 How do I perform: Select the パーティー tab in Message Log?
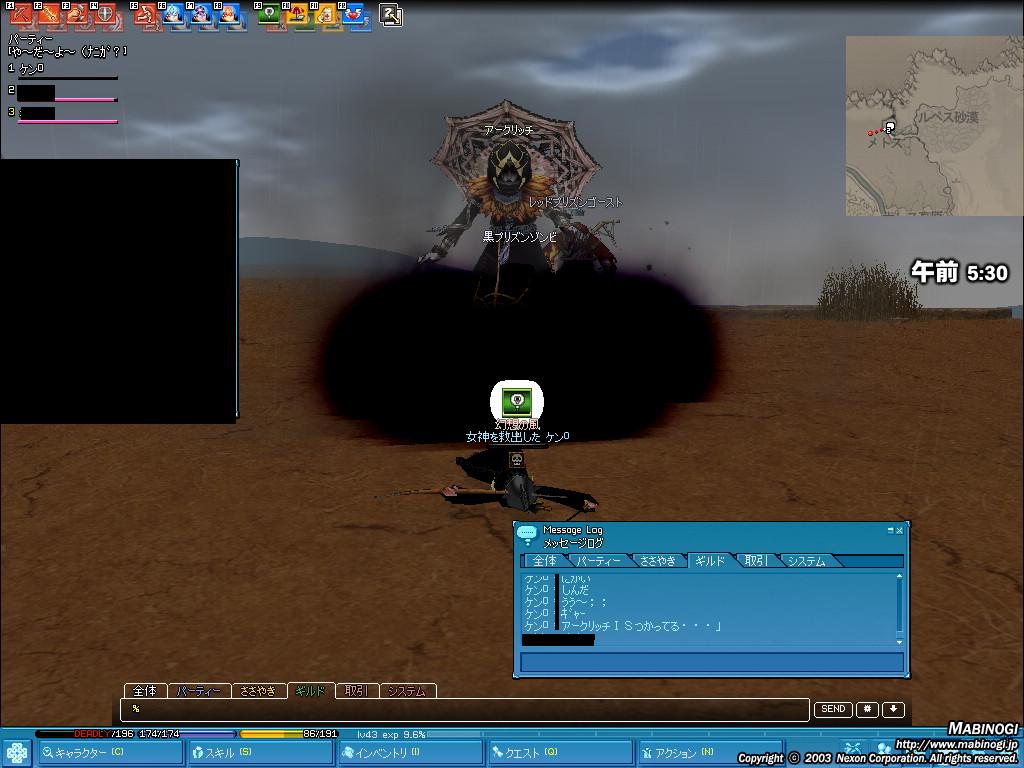[x=599, y=560]
